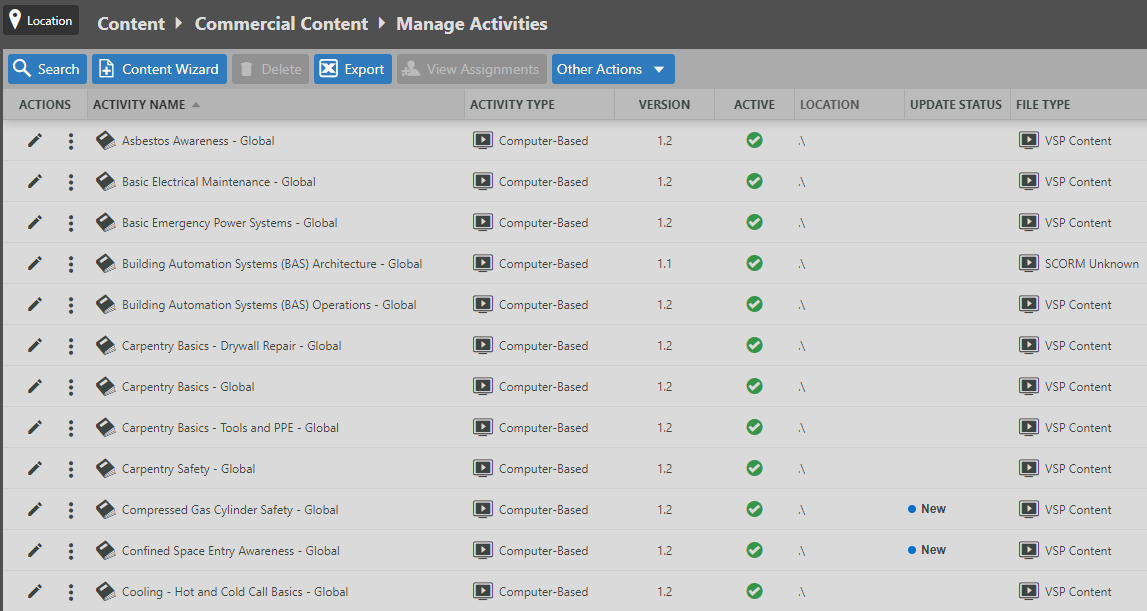The width and height of the screenshot is (1147, 611).
Task: Edit Building Automation Systems (BAS) Operations row
Action: click(x=34, y=304)
